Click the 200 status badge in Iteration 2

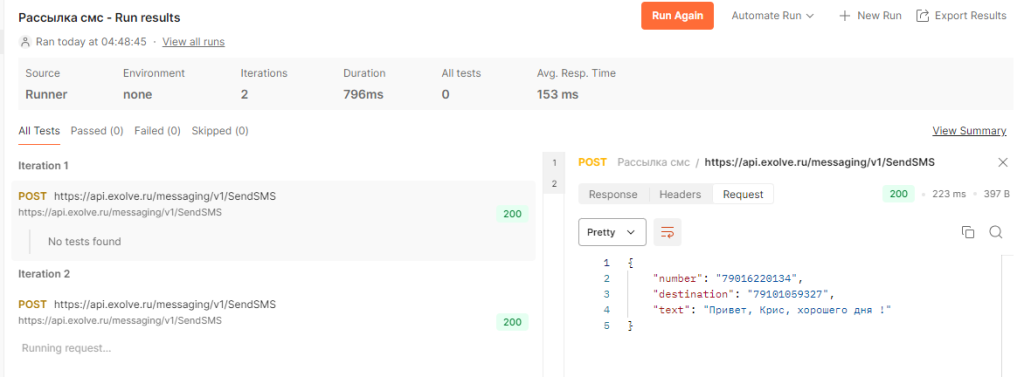click(x=513, y=322)
